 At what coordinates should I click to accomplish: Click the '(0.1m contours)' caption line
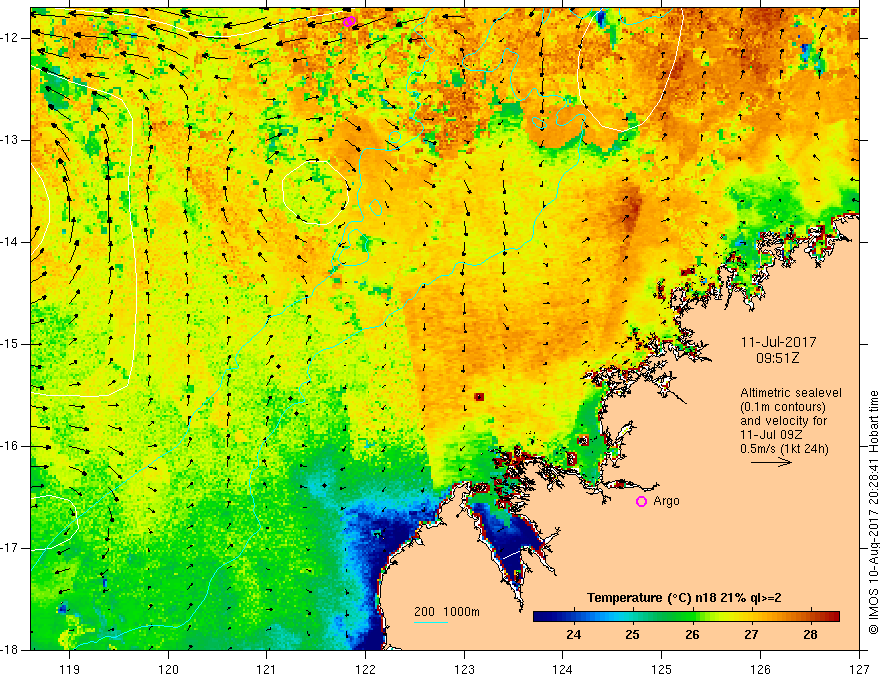click(783, 407)
